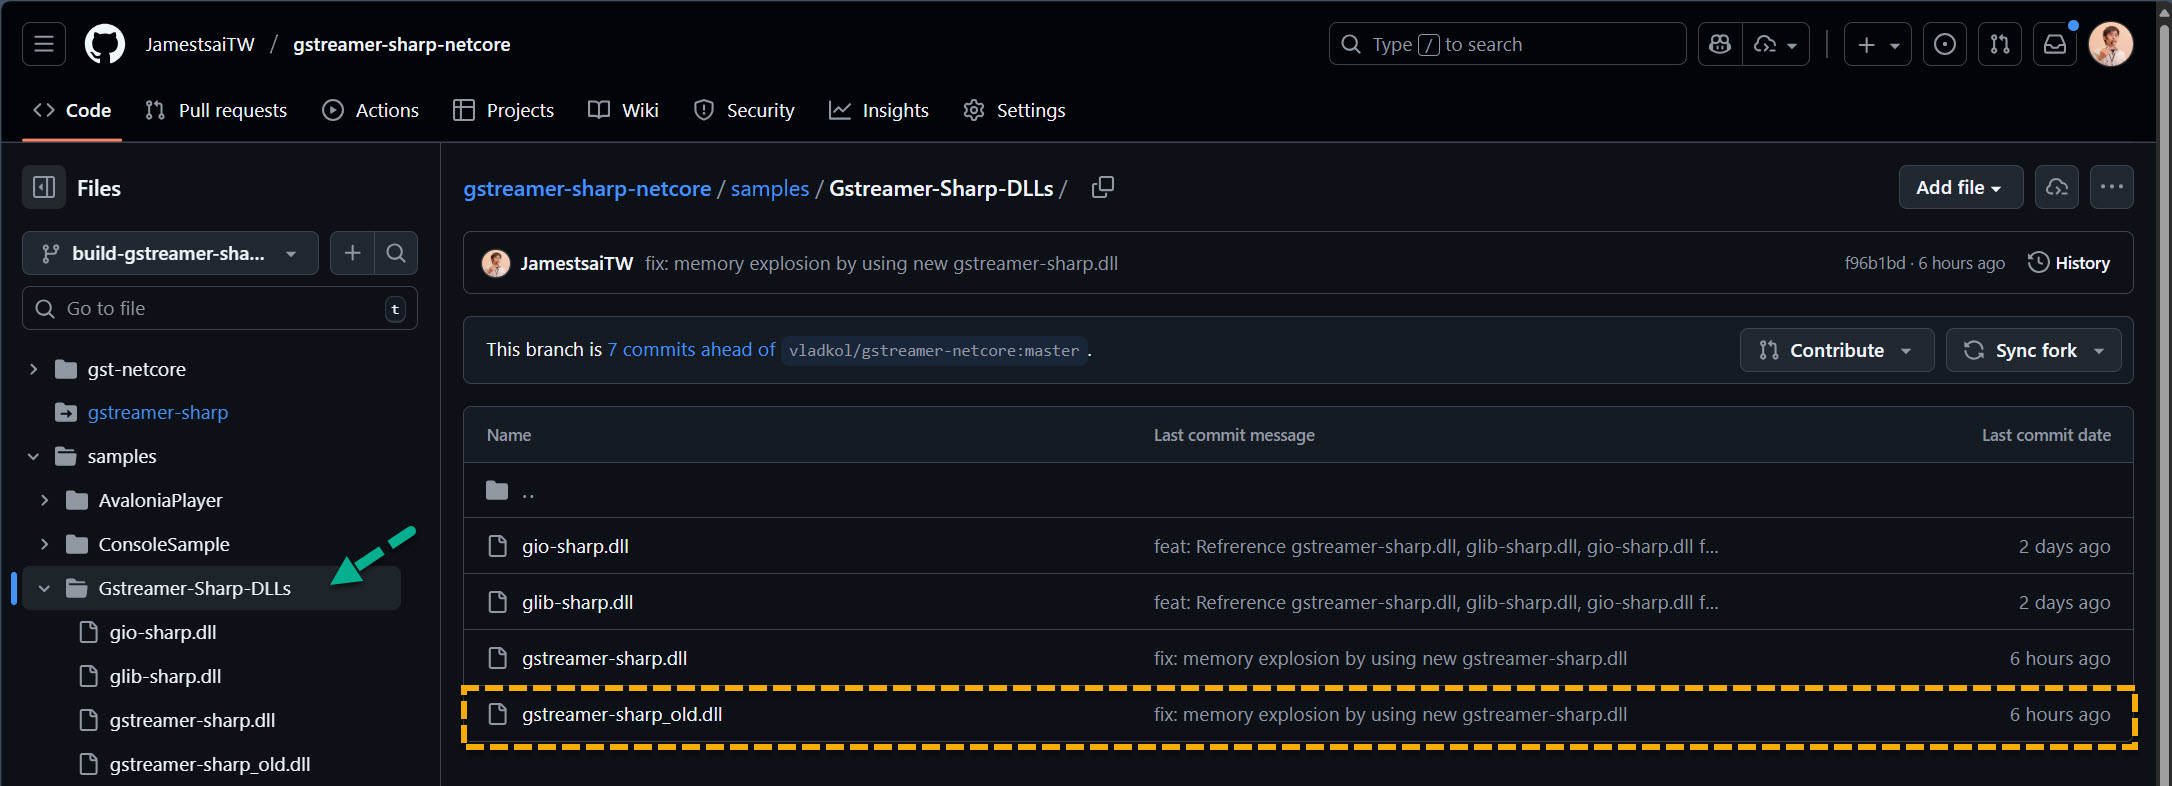Click the GitHub logo icon

[105, 45]
